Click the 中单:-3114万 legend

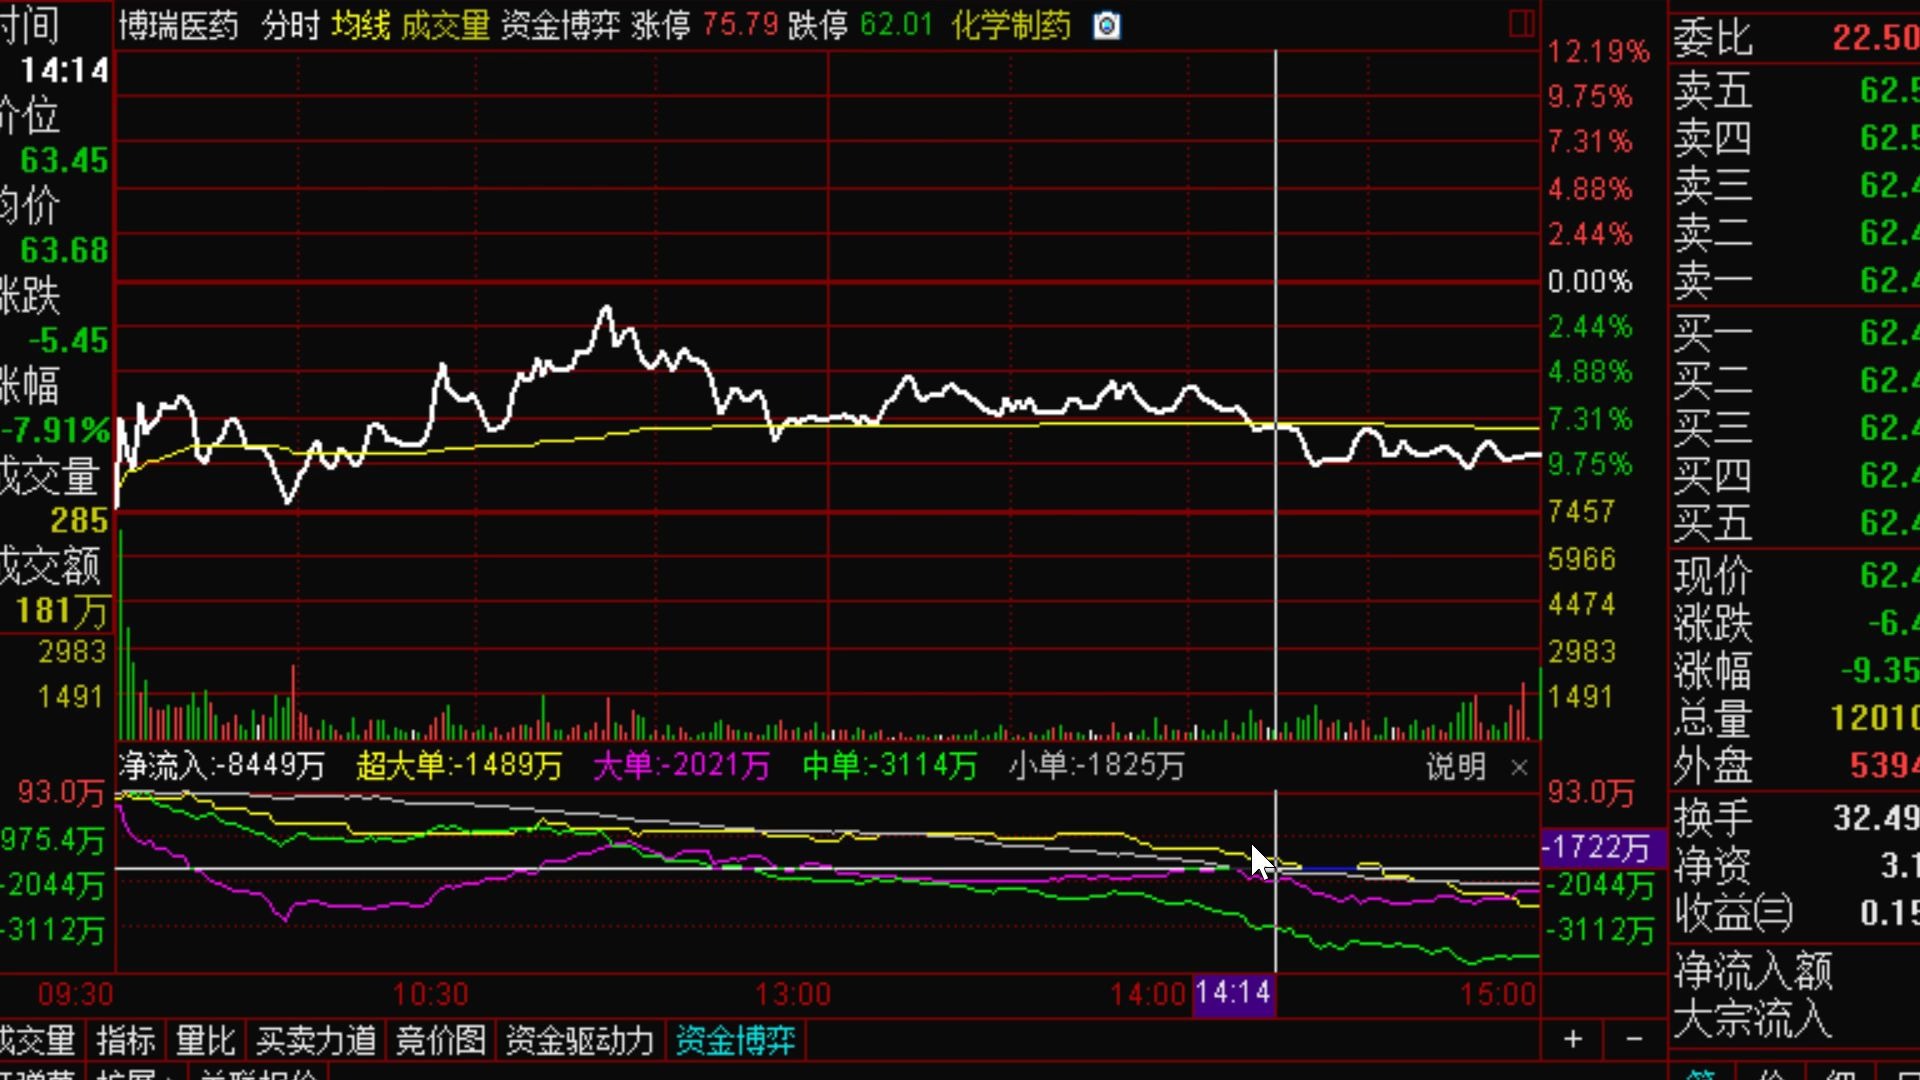tap(889, 766)
